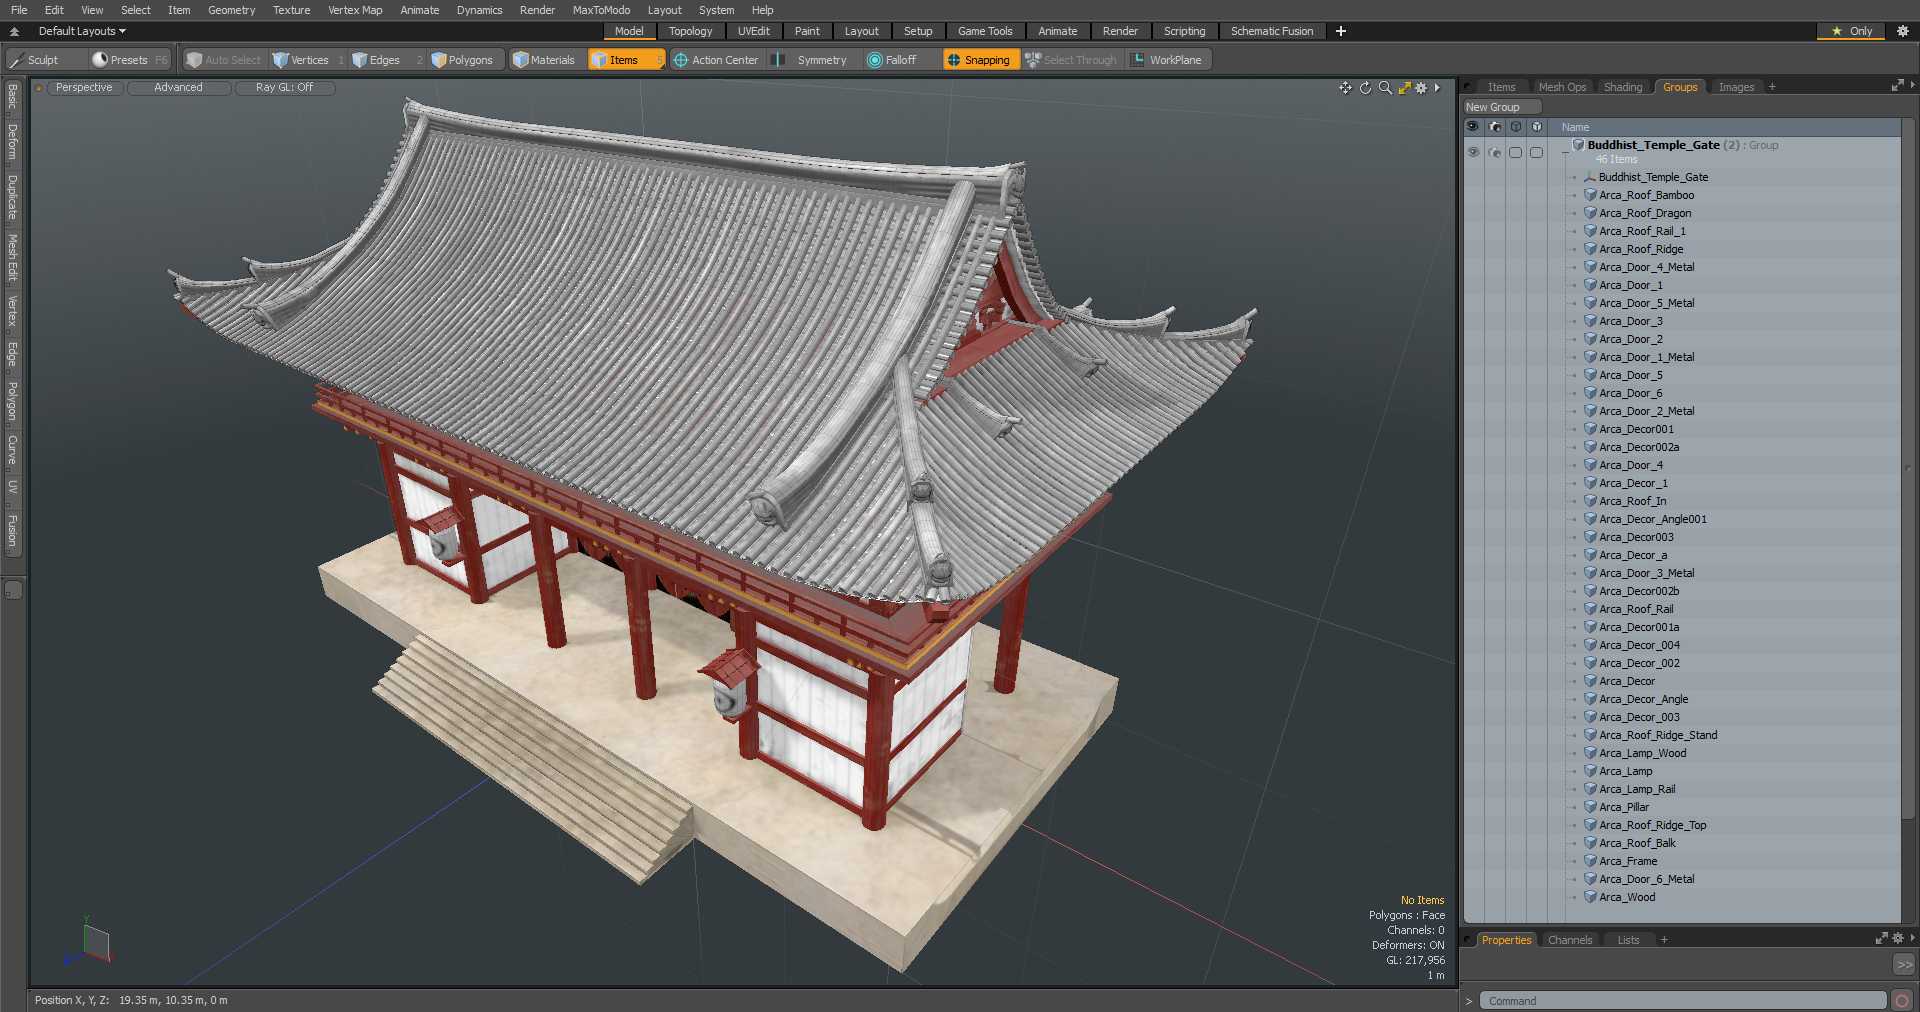Expand the Properties panel options arrow
1920x1012 pixels.
point(1912,939)
